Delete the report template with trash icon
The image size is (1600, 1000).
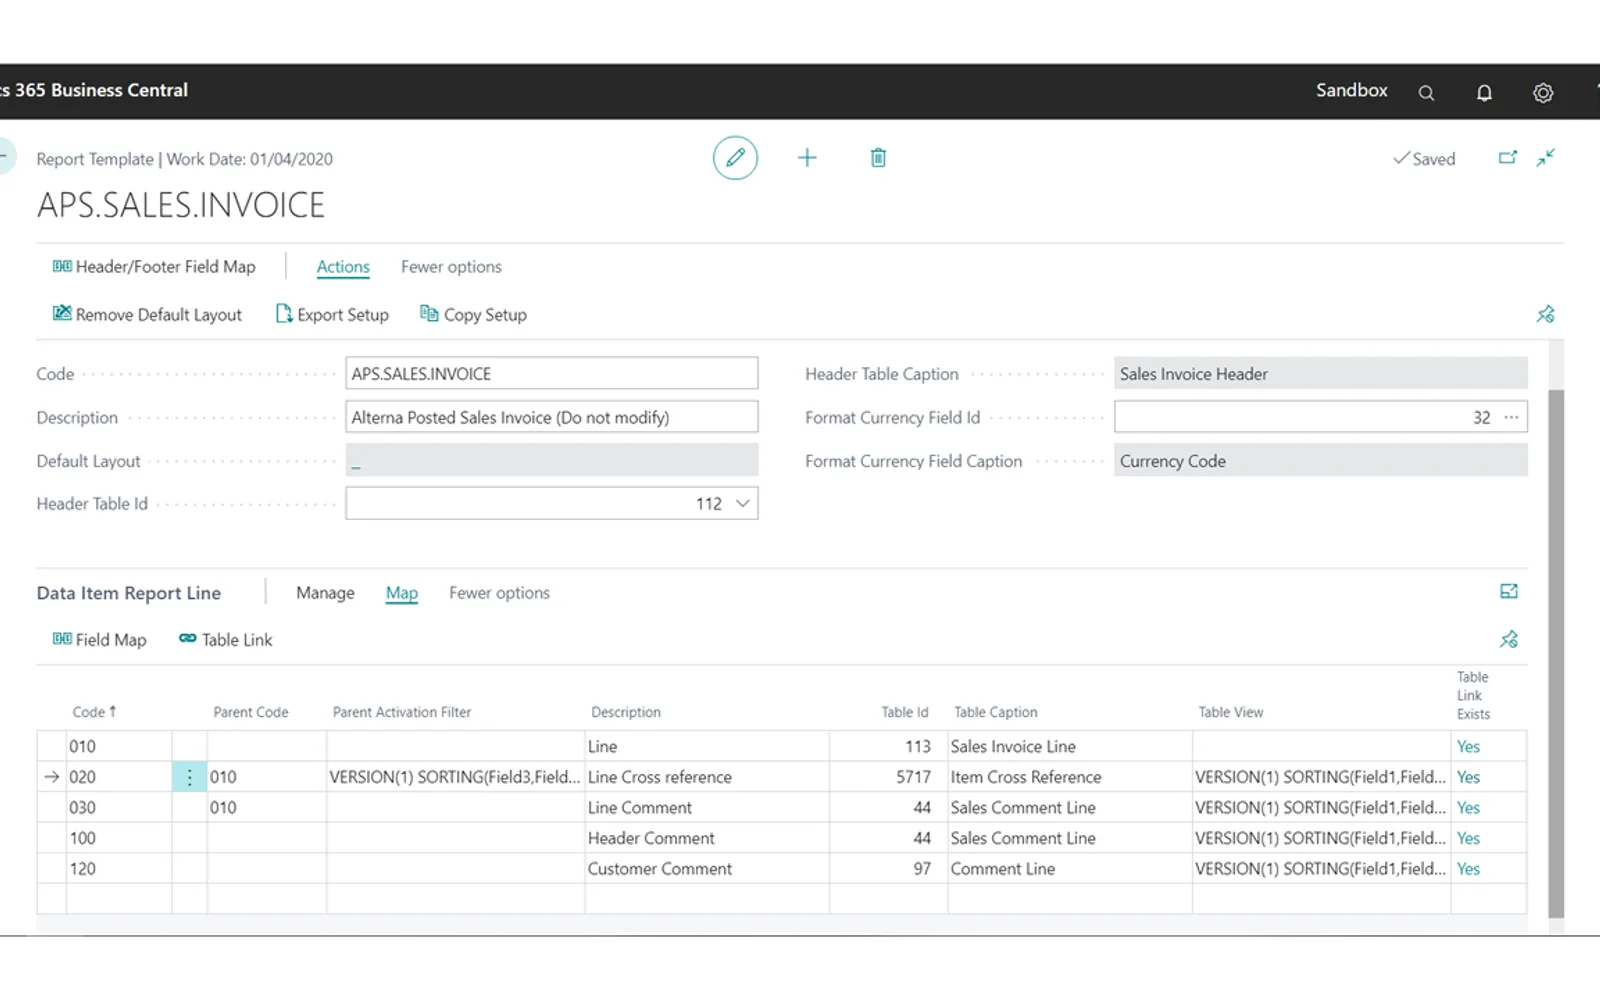pyautogui.click(x=878, y=158)
